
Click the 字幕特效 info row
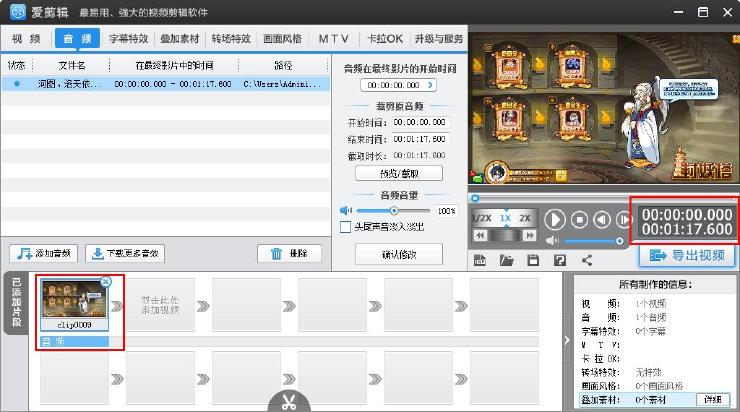click(x=654, y=331)
